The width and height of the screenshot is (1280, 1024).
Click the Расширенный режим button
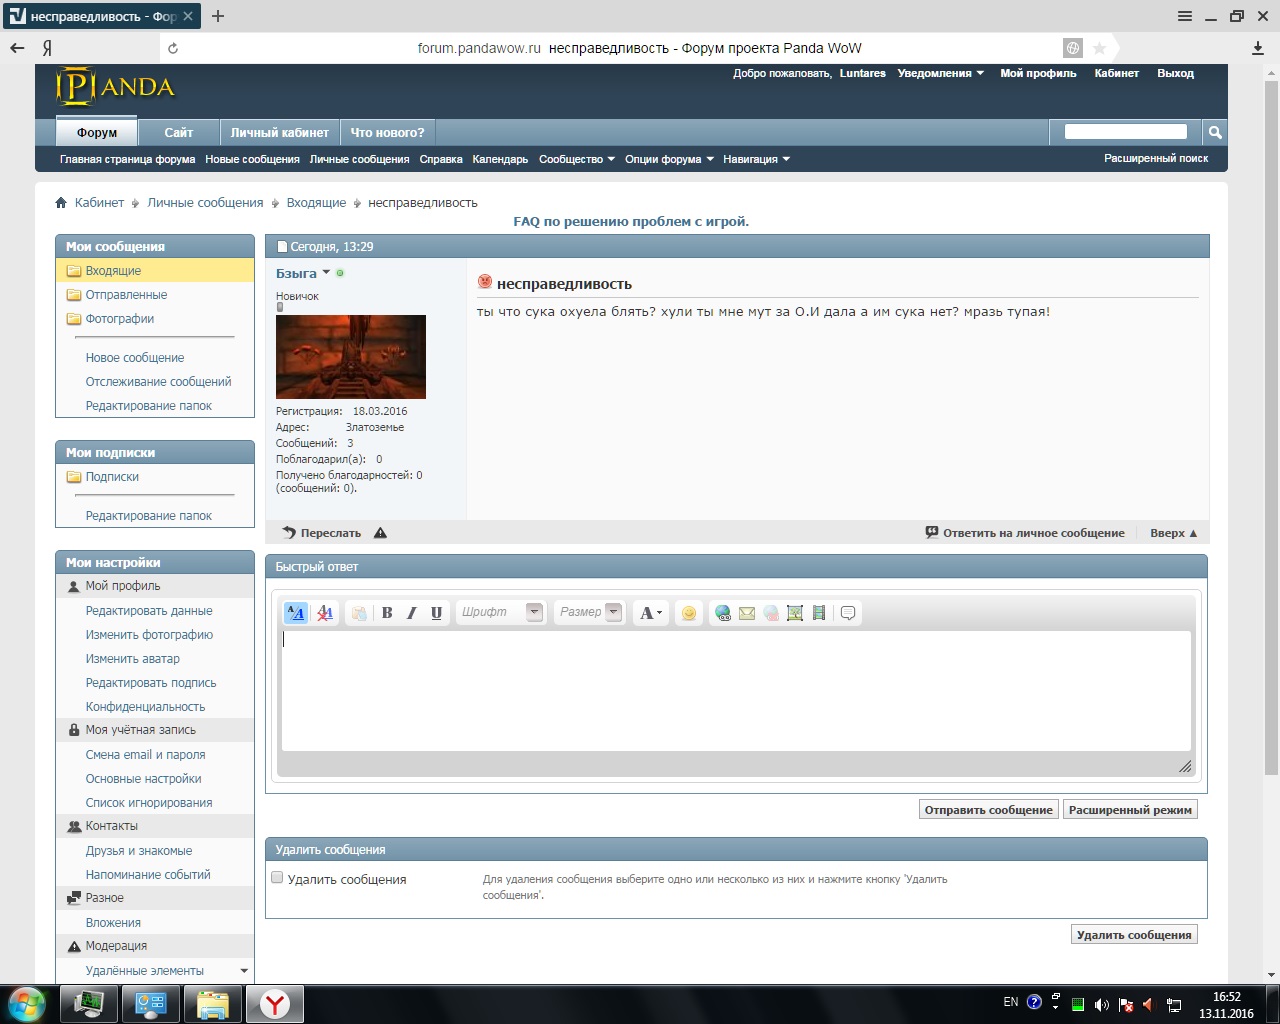pyautogui.click(x=1130, y=810)
